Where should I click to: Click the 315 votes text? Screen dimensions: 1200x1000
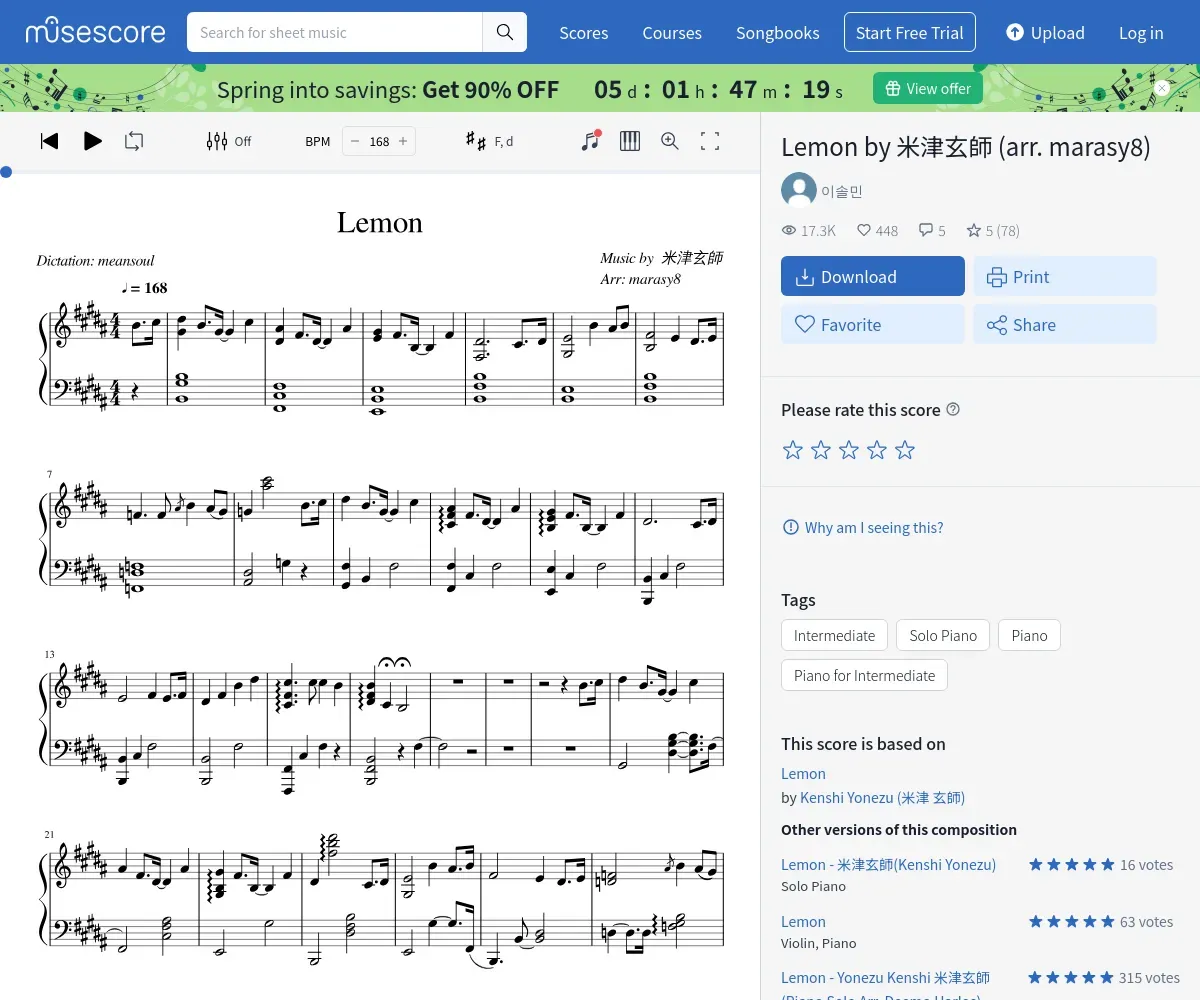point(1150,977)
